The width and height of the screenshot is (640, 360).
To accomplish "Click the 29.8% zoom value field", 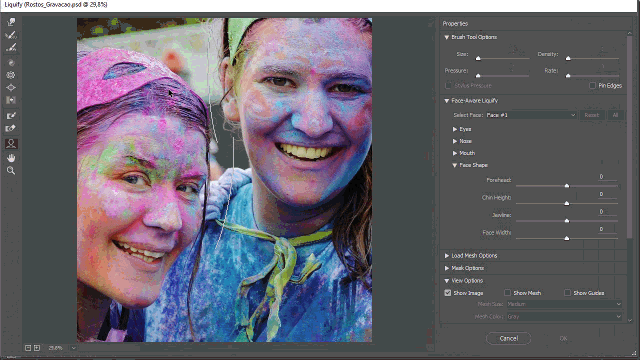I will (x=56, y=348).
